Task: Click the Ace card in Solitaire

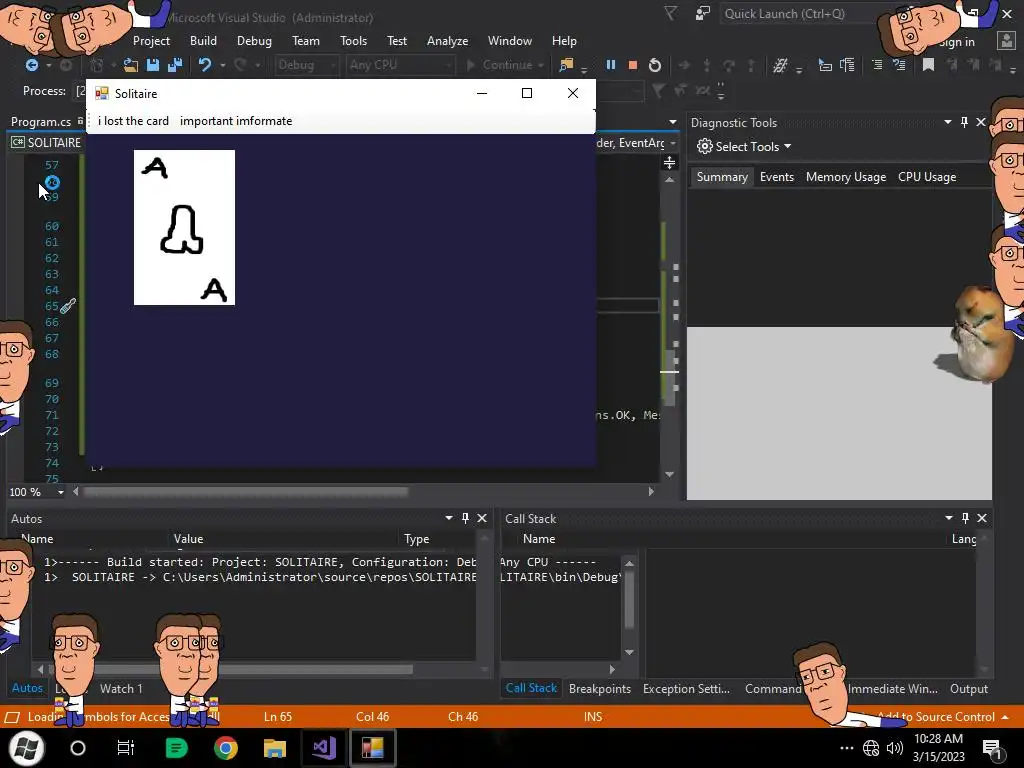Action: [184, 227]
